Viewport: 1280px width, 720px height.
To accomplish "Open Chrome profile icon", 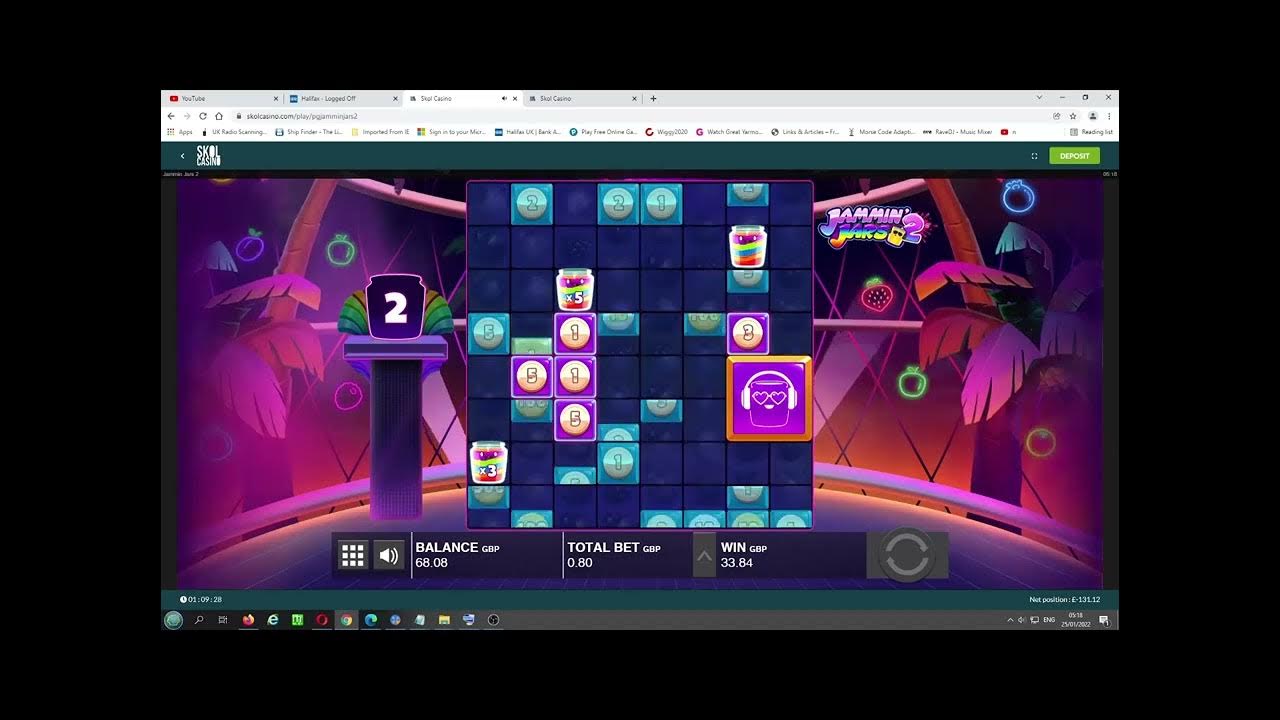I will tap(1093, 116).
